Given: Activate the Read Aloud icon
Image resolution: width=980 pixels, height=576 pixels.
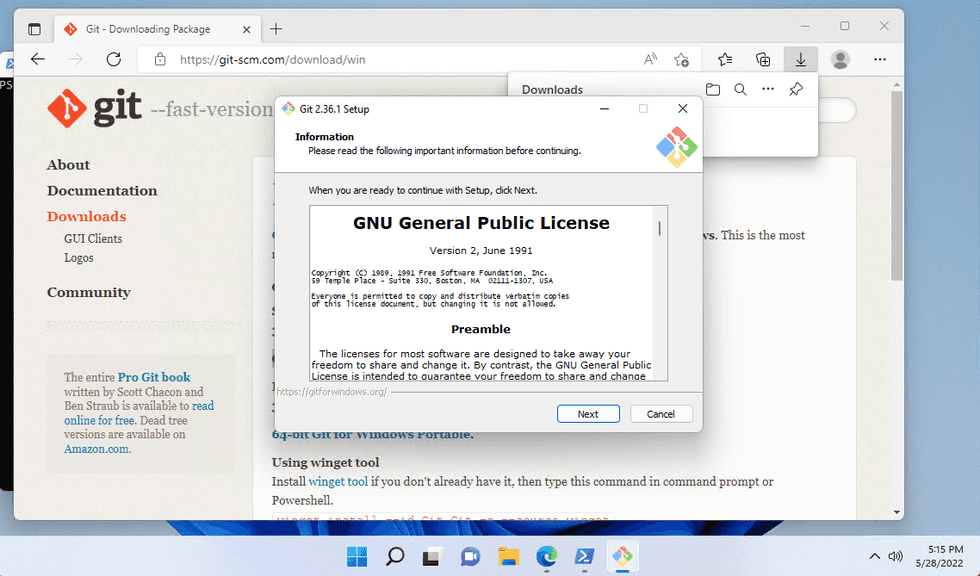Looking at the screenshot, I should (x=650, y=60).
